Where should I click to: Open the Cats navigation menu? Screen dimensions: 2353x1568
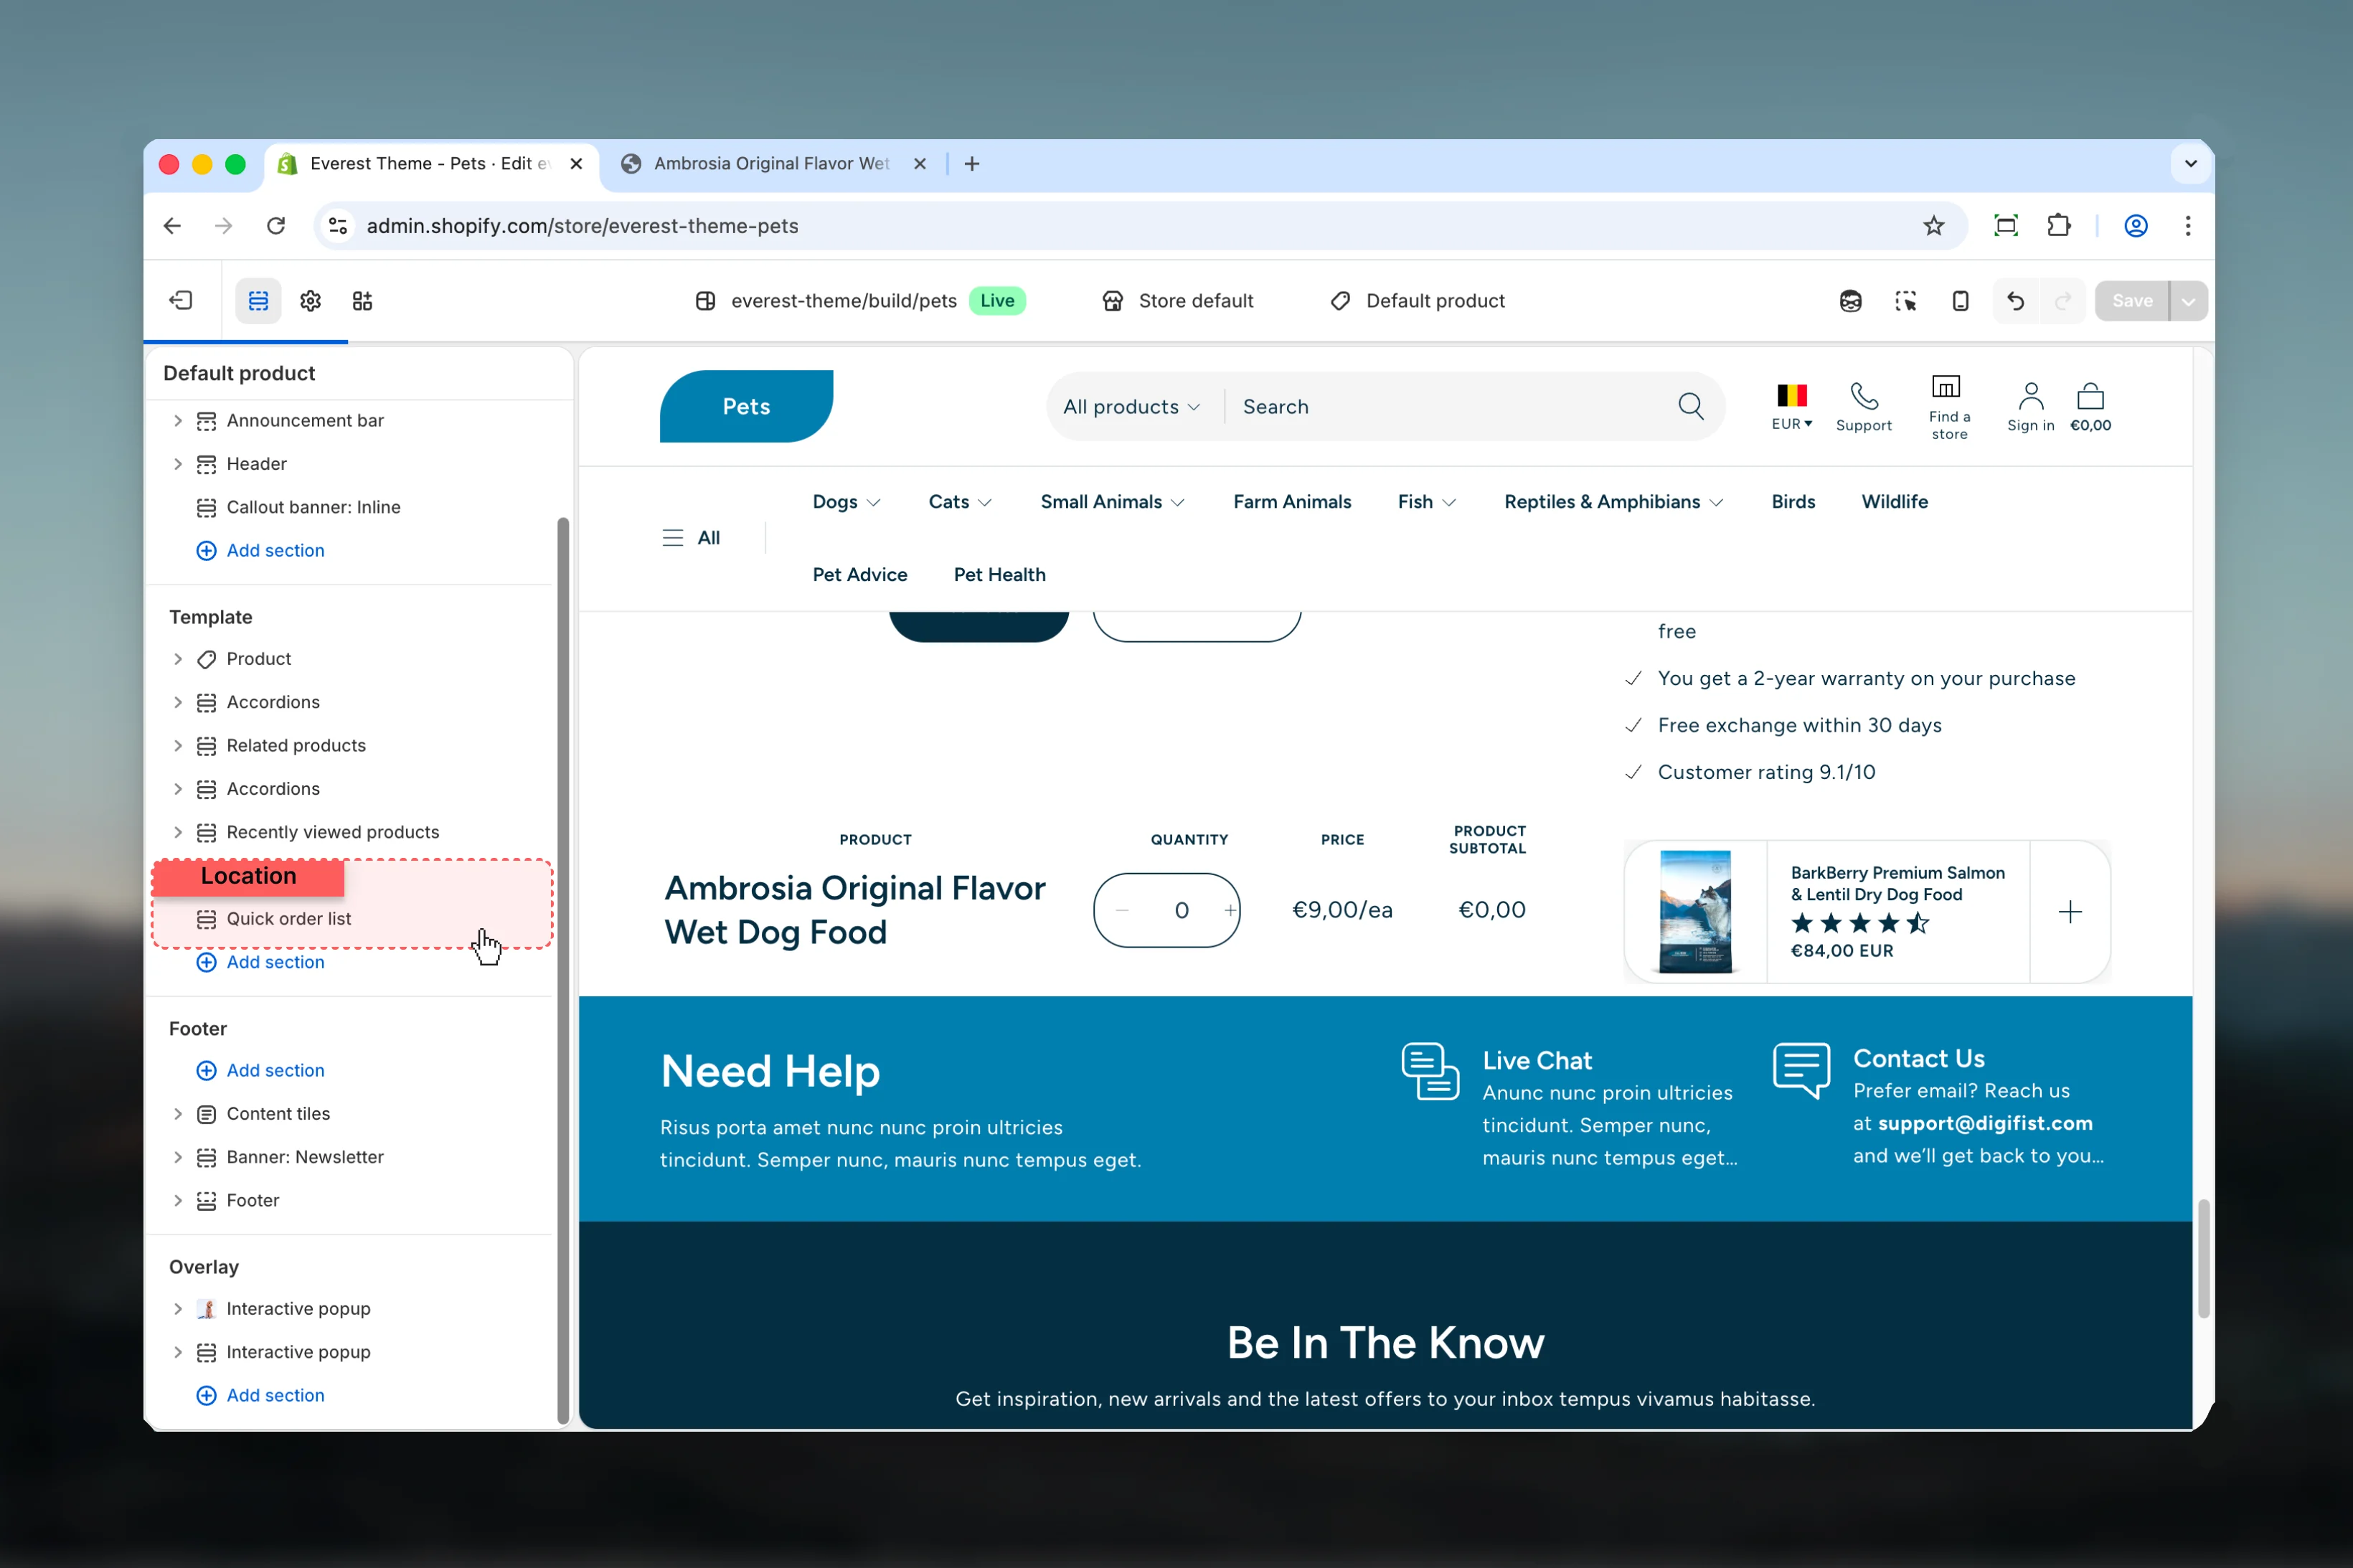pyautogui.click(x=960, y=502)
